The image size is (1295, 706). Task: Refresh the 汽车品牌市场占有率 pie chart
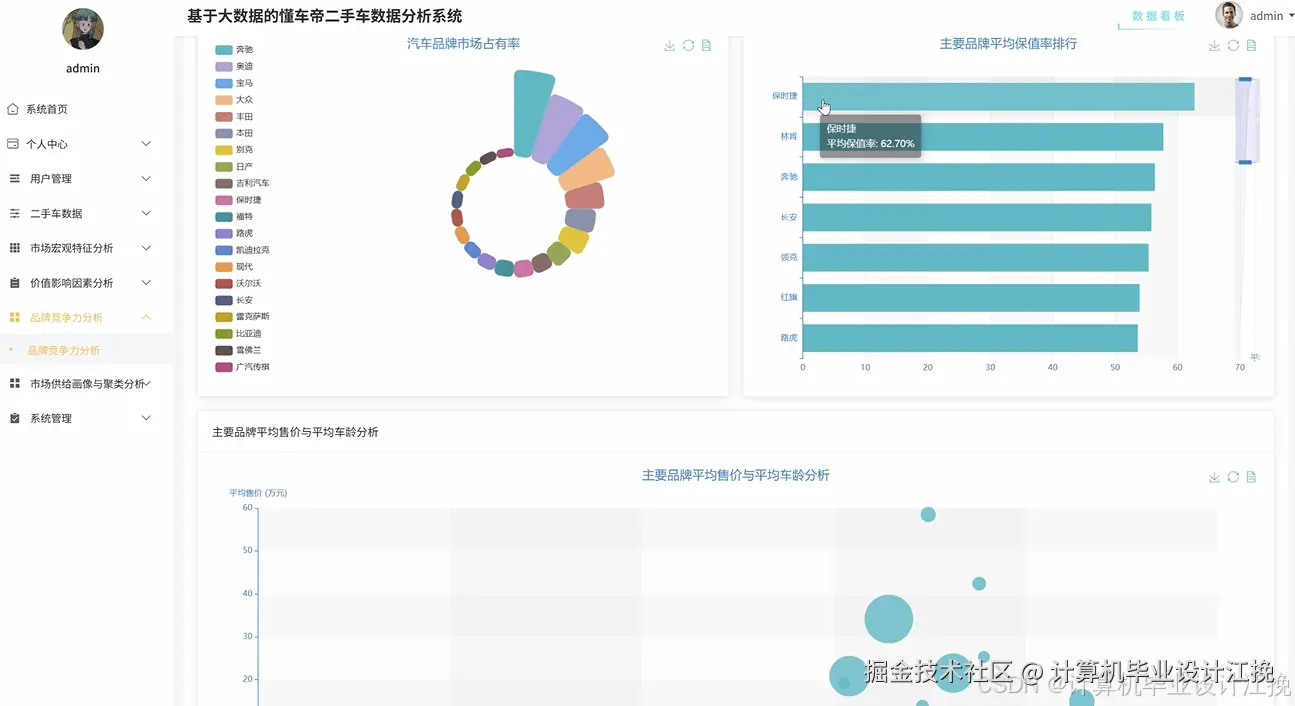[x=688, y=46]
